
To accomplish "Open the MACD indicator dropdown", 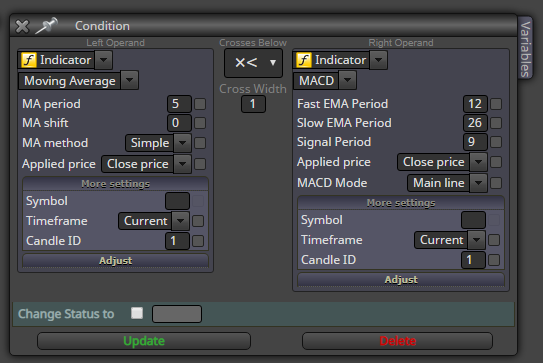I will tap(348, 80).
